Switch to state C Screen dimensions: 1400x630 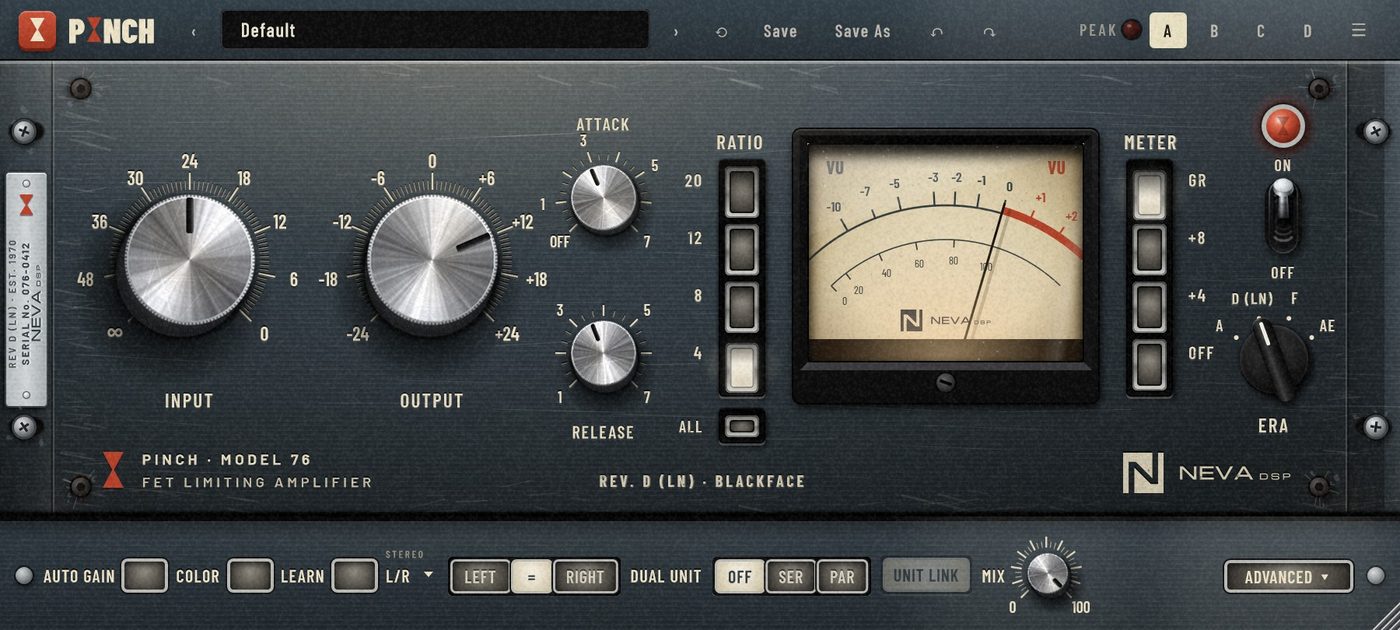click(x=1260, y=30)
